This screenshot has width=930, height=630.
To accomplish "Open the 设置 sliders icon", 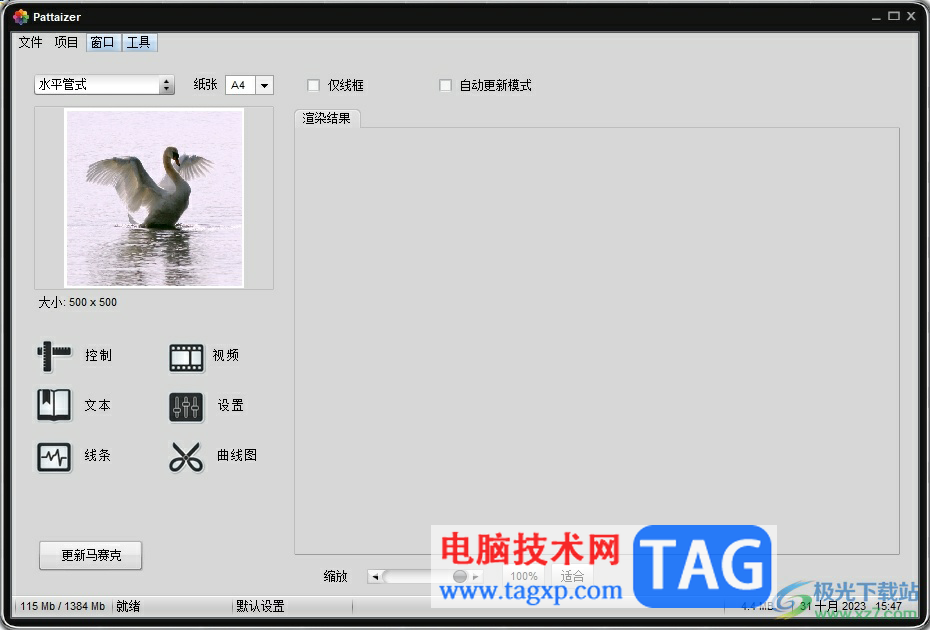I will click(186, 408).
